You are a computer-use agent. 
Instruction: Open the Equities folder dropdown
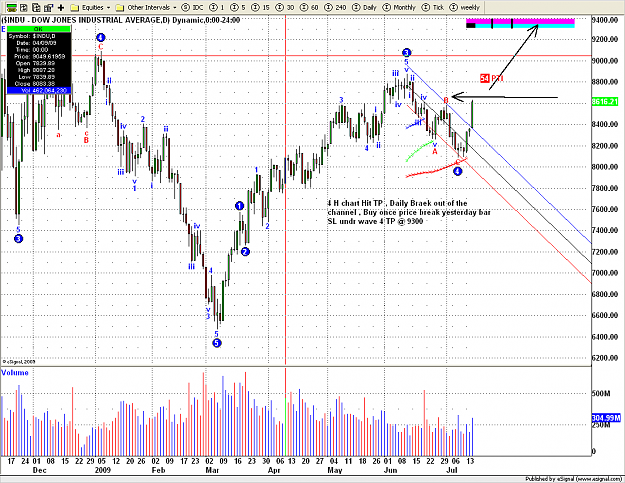90,7
